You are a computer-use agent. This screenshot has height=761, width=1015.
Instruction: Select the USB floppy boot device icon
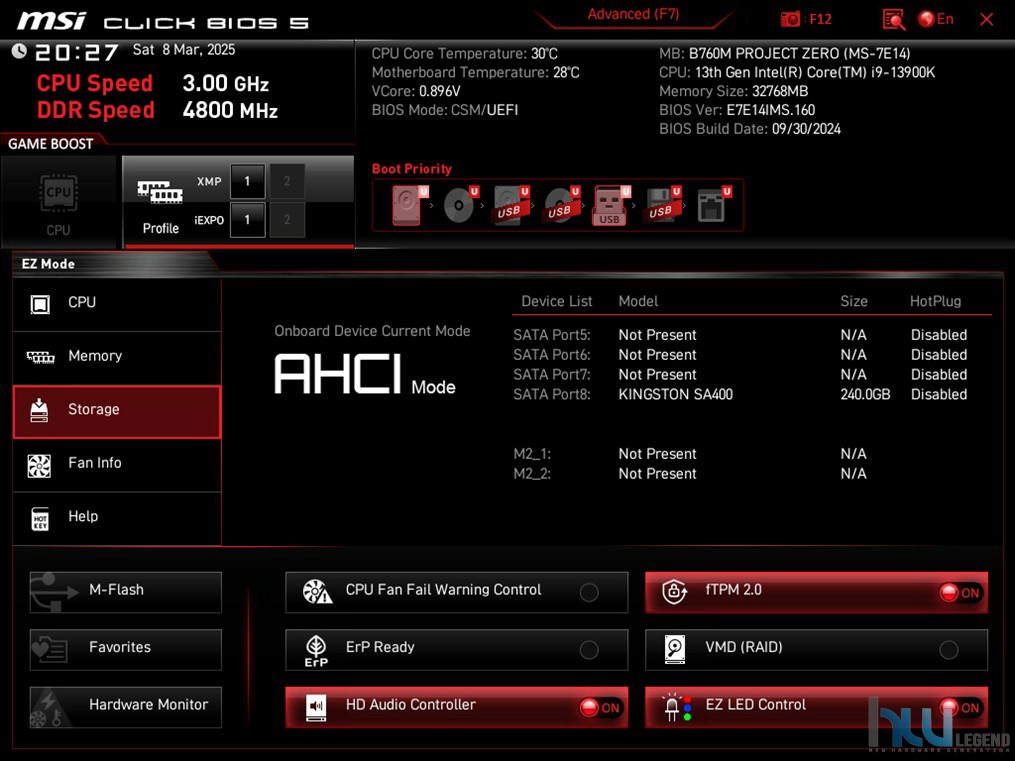click(662, 205)
